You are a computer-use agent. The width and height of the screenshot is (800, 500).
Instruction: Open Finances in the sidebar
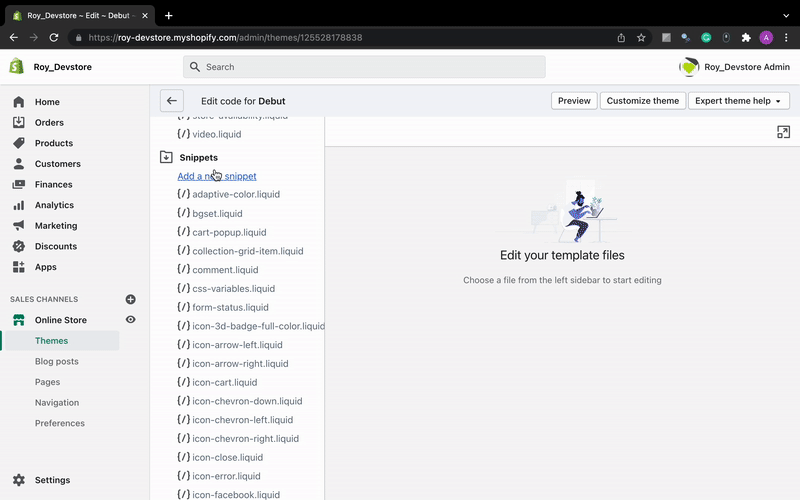54,185
